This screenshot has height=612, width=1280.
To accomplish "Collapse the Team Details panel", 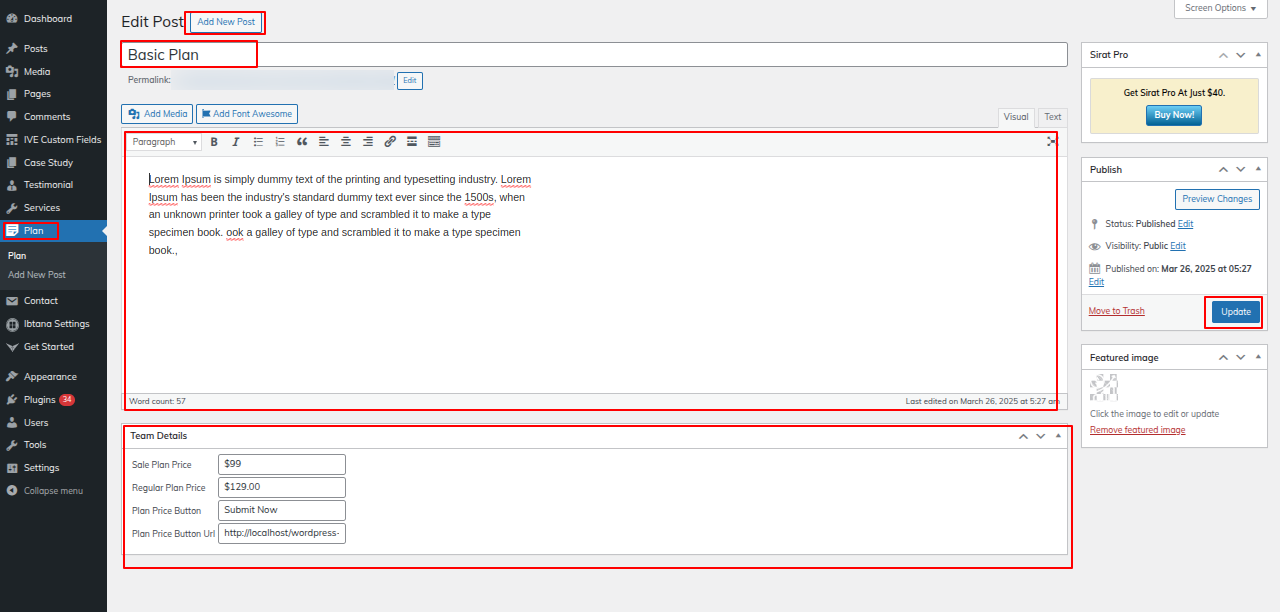I will pyautogui.click(x=1058, y=436).
